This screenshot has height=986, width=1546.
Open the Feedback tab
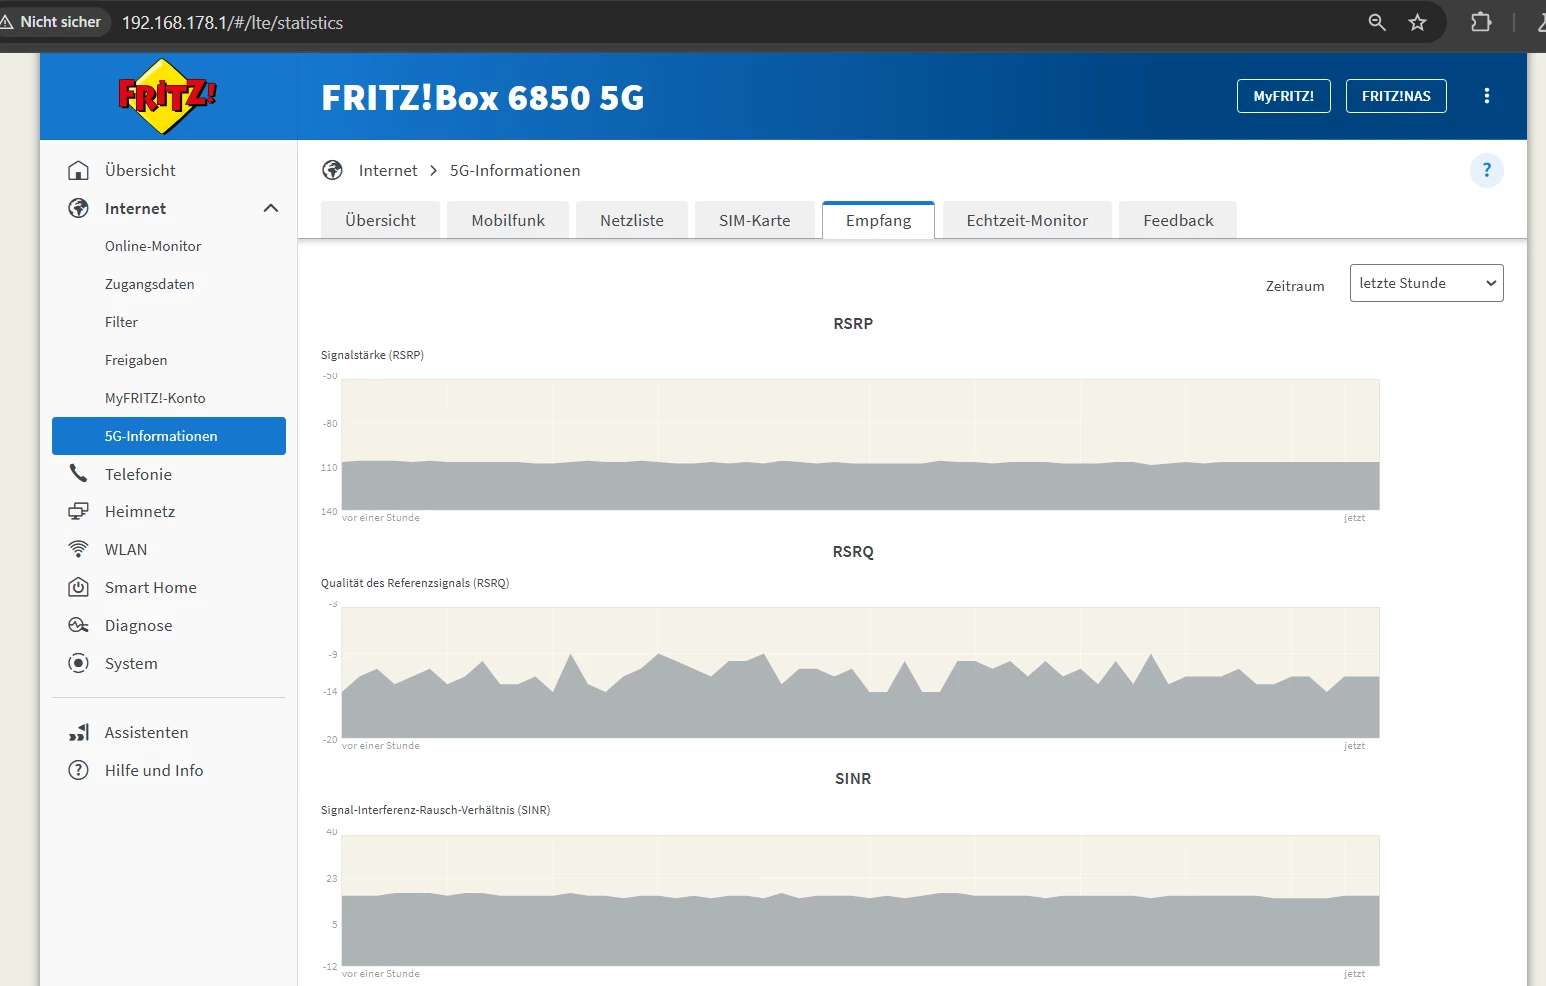[x=1178, y=220]
